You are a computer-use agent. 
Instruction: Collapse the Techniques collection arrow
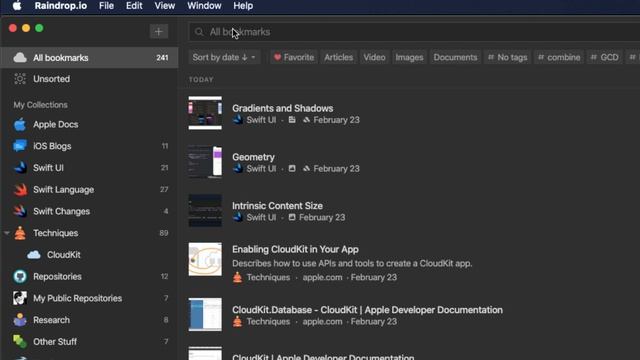[x=7, y=233]
